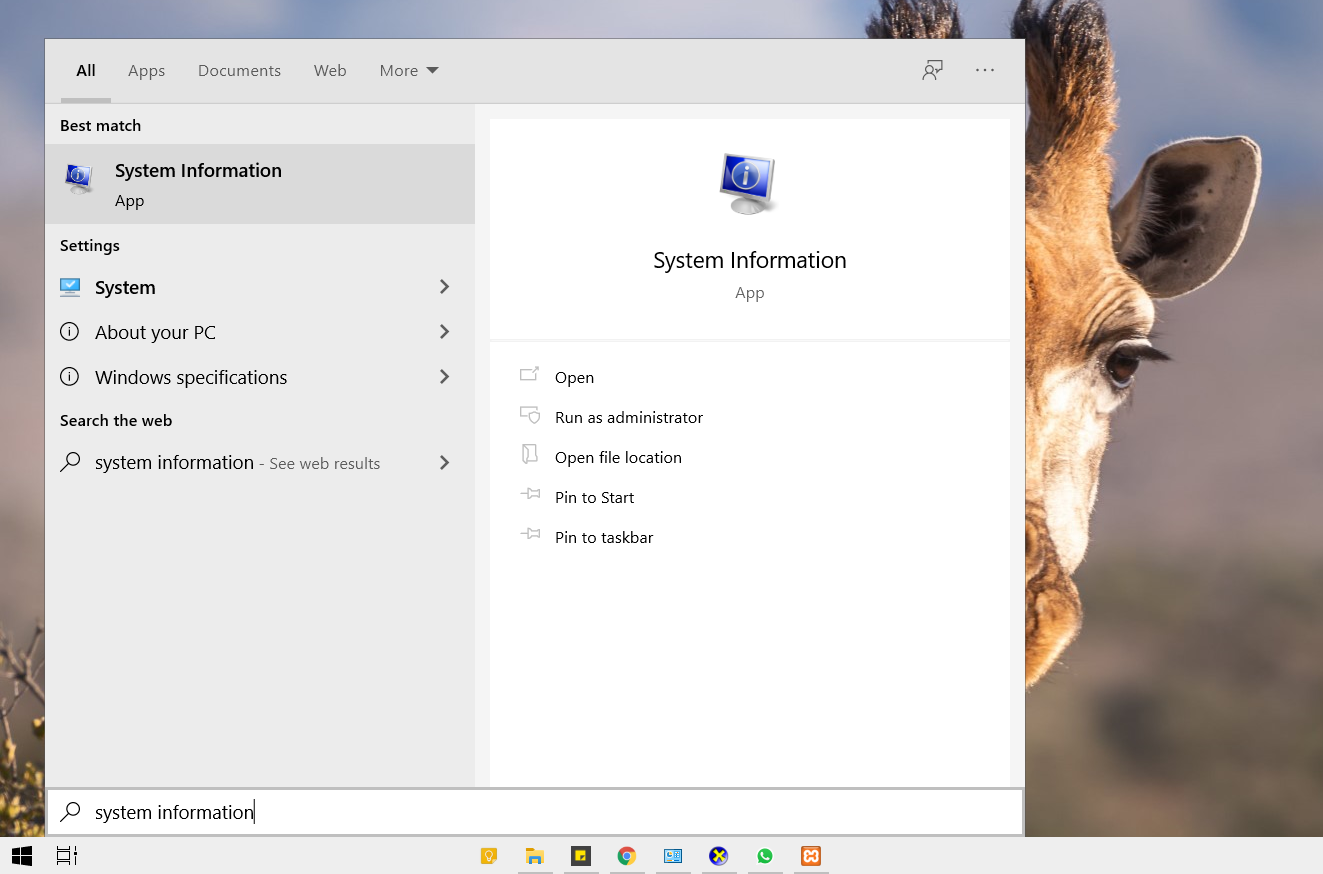
Task: Open File Explorer from the taskbar
Action: [x=535, y=856]
